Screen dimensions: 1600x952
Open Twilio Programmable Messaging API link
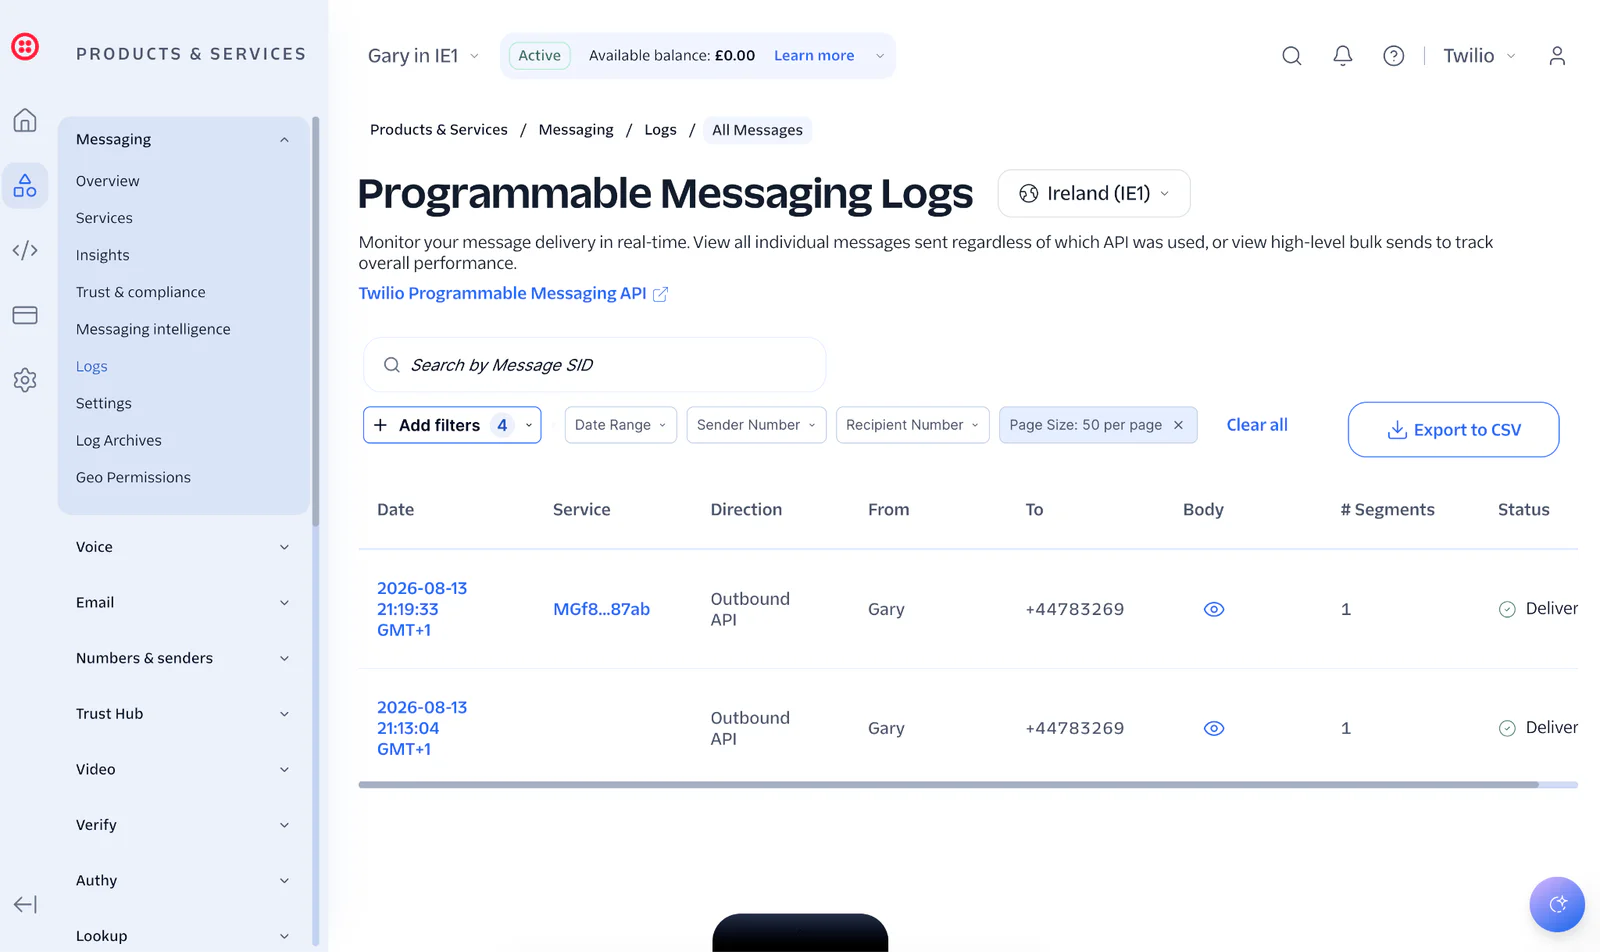503,293
